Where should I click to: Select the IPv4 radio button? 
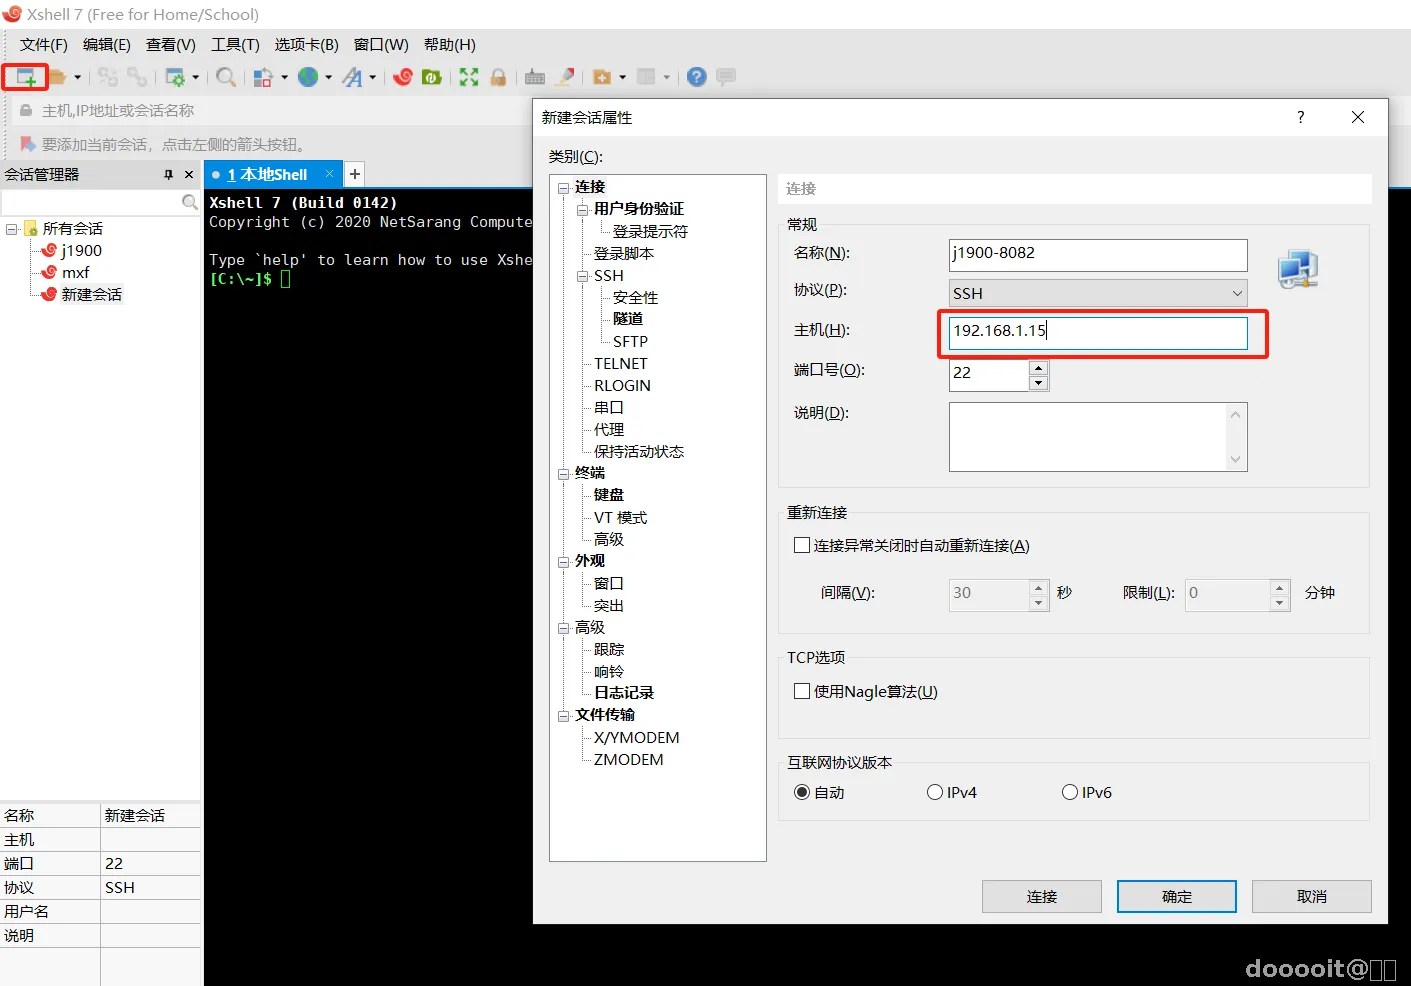(x=935, y=792)
